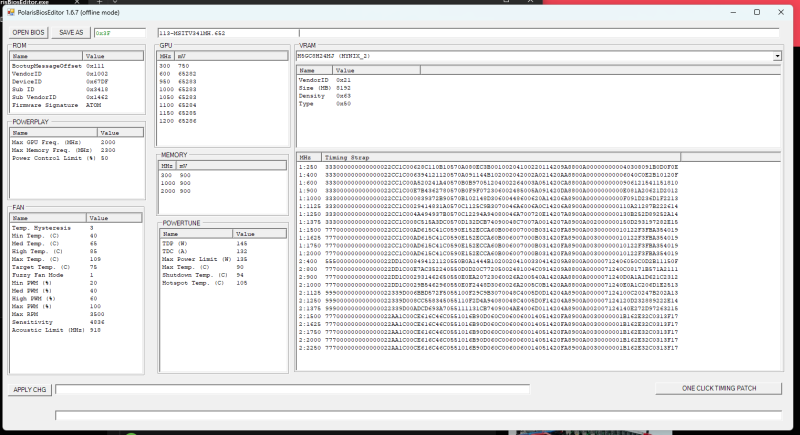Select the Shutdown Temp. (C) row
The height and width of the screenshot is (435, 800).
pyautogui.click(x=223, y=275)
